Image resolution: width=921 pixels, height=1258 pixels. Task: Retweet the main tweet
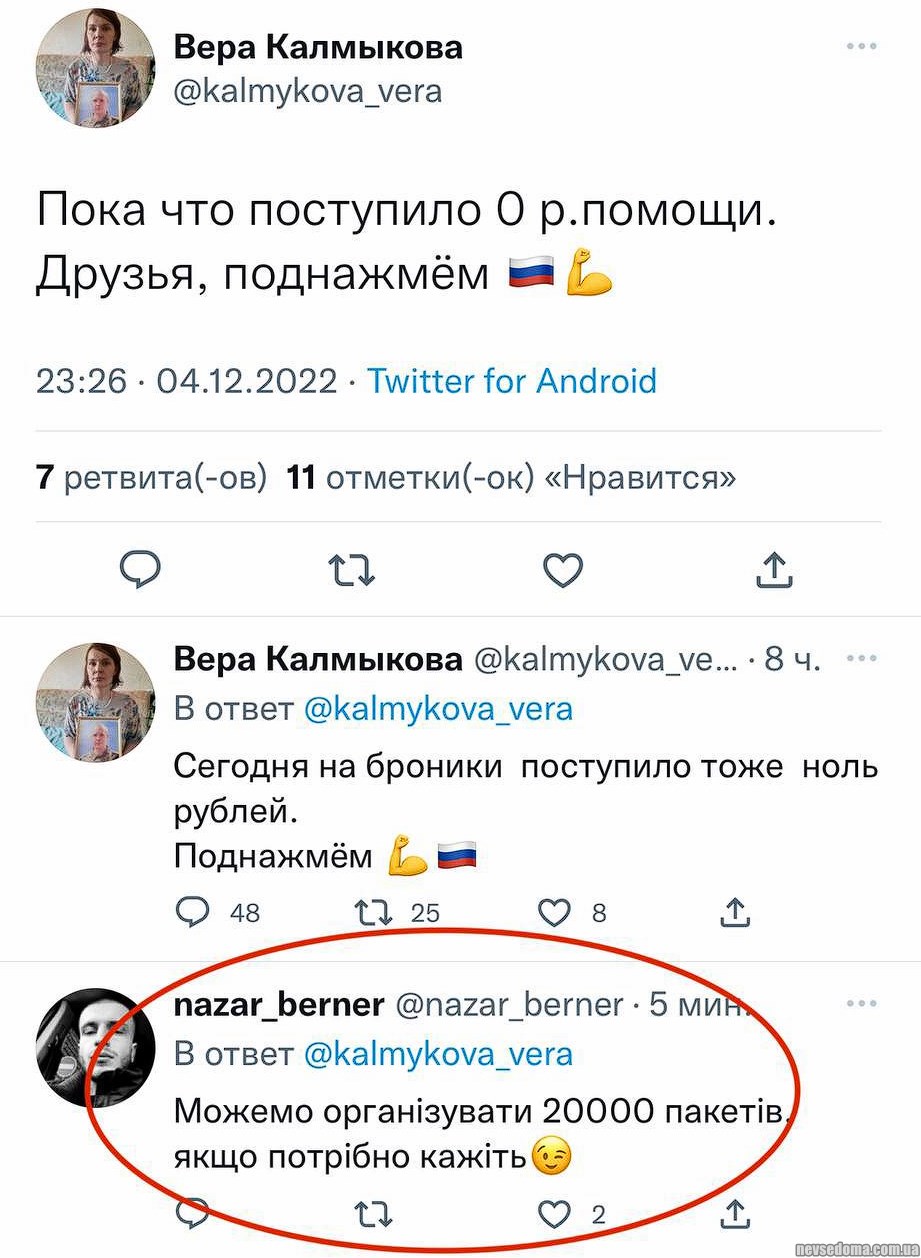click(x=352, y=570)
